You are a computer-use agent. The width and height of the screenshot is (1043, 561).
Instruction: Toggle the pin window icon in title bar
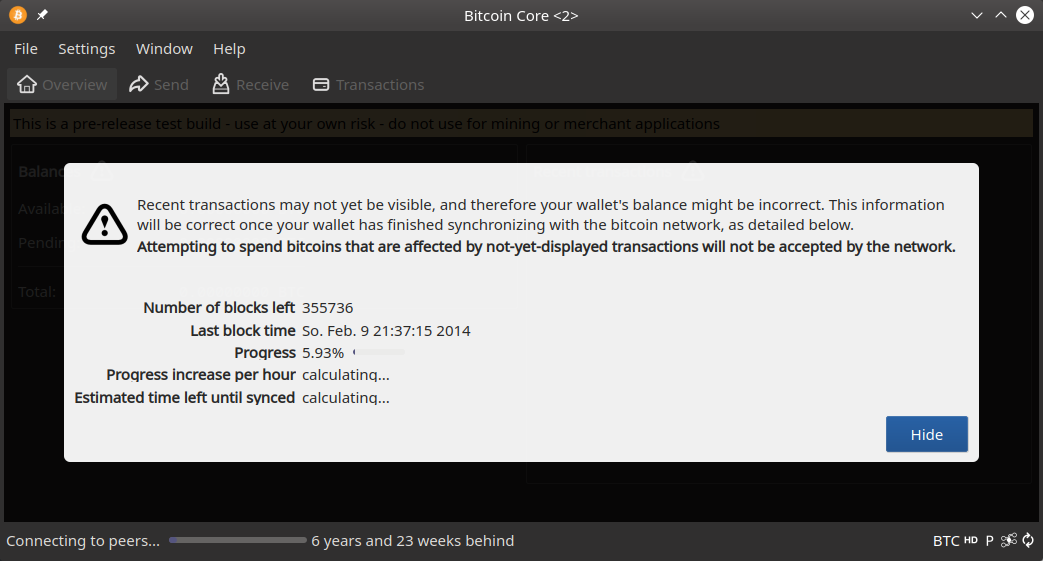(42, 15)
